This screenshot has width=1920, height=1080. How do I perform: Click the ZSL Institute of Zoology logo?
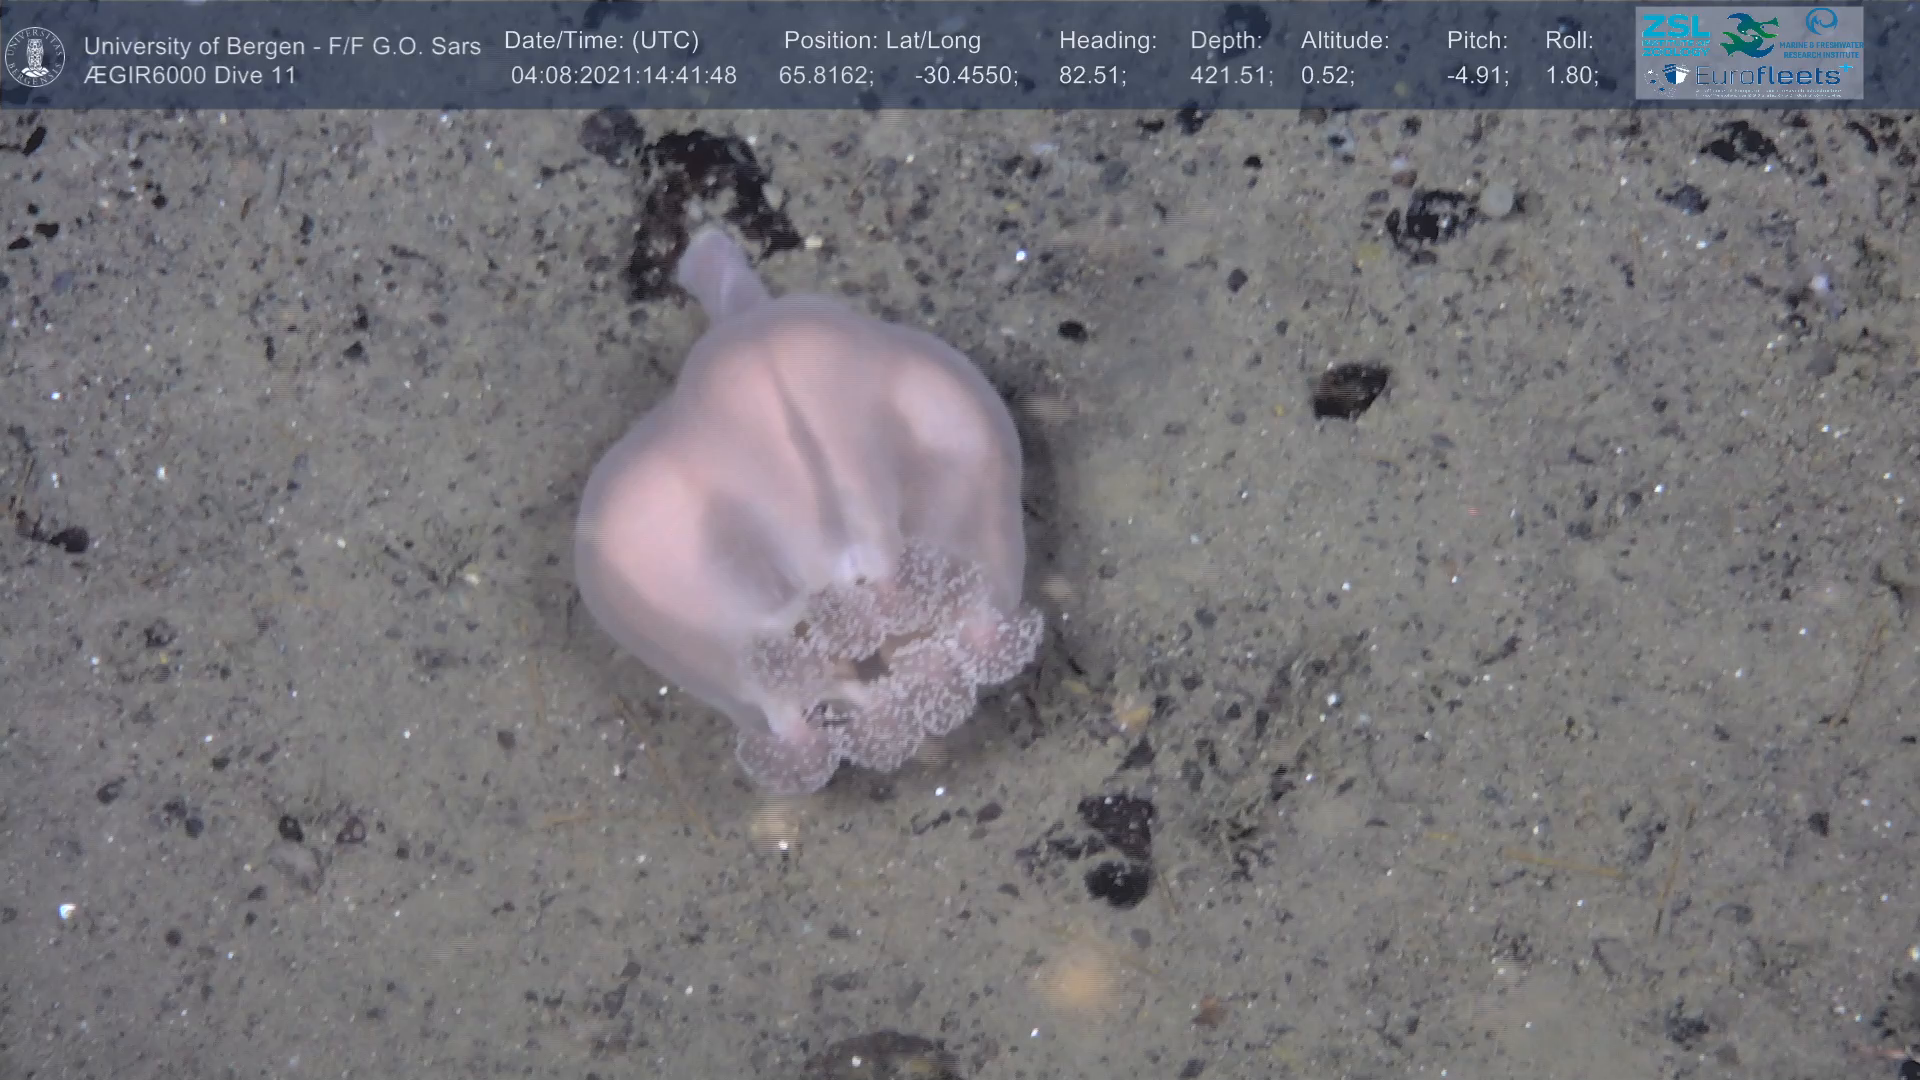pyautogui.click(x=1675, y=34)
